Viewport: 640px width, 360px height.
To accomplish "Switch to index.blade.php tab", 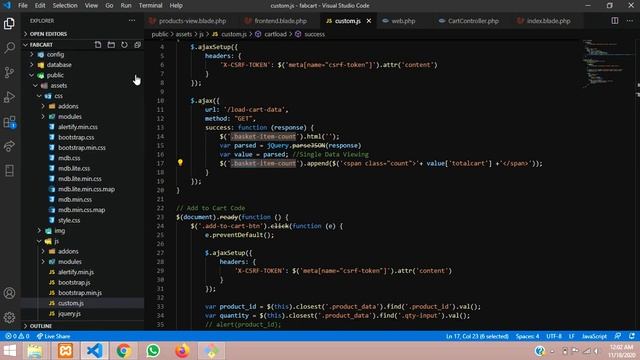I will 548,21.
